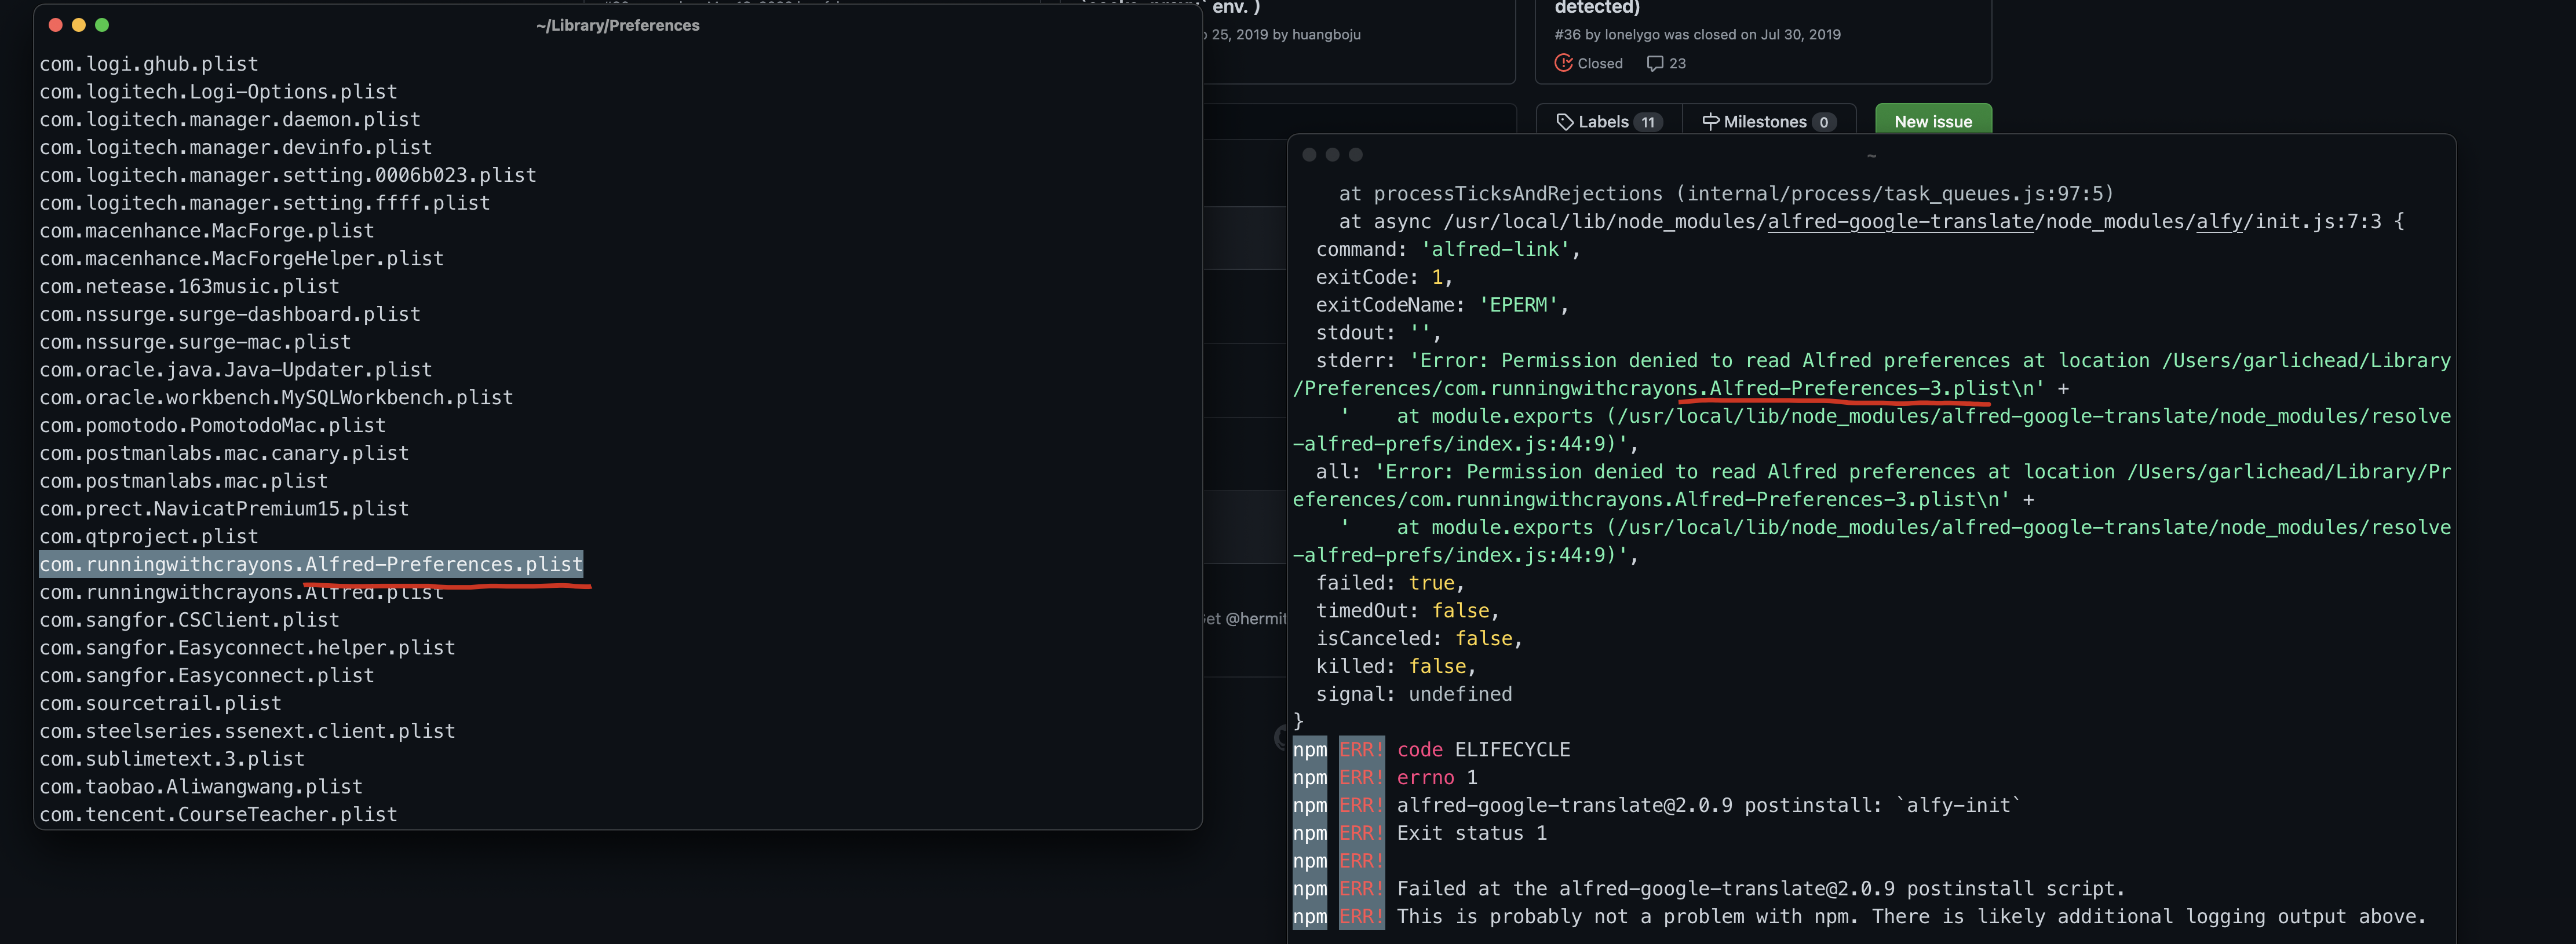Screen dimensions: 2576x944
Task: Click com.logitech.manager.setting.0006b023.plist entry
Action: point(288,175)
